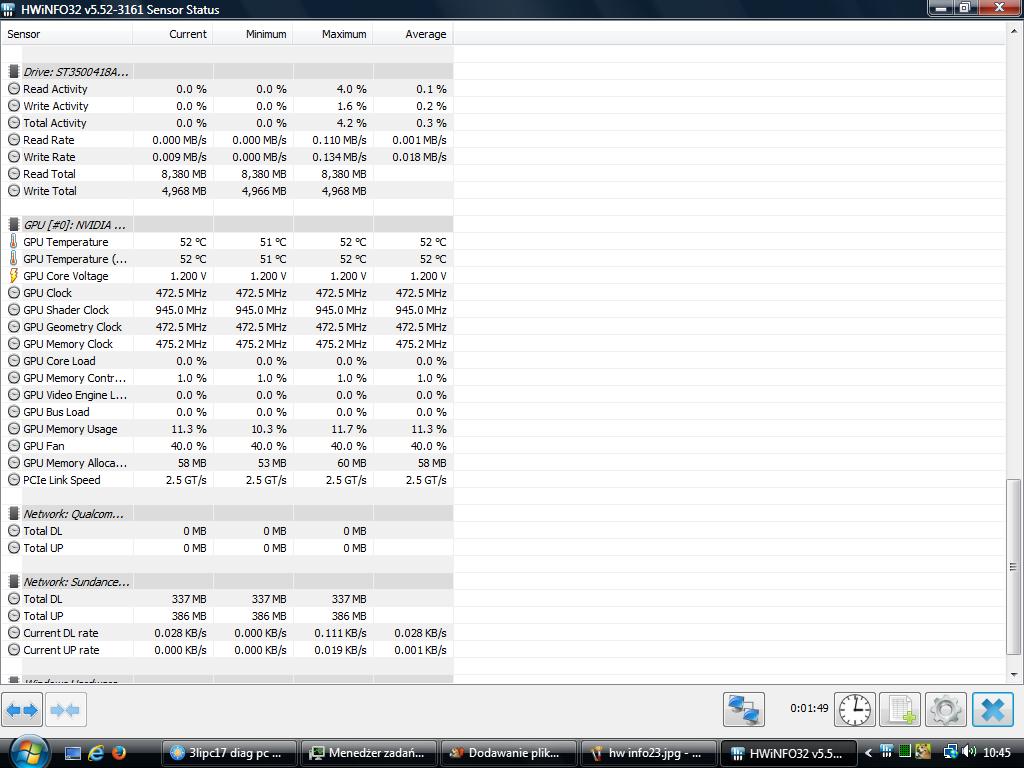The width and height of the screenshot is (1024, 768).
Task: Click the expand columns arrows button
Action: point(22,709)
